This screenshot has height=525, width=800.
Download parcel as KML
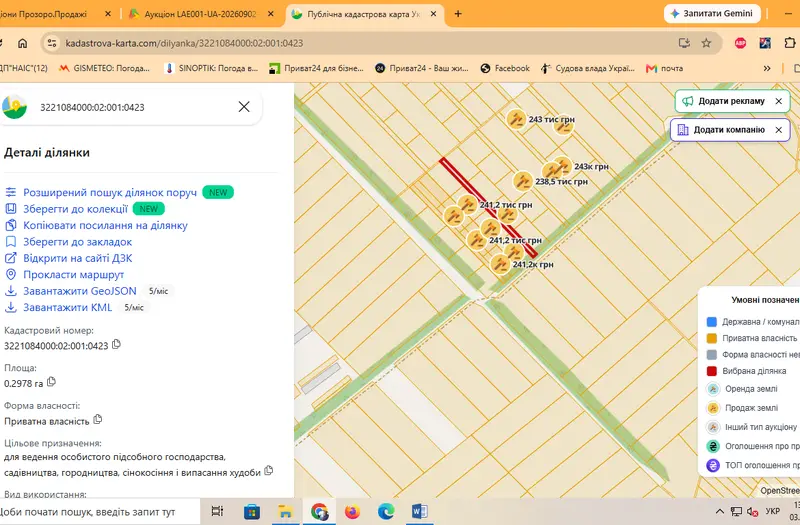67,307
